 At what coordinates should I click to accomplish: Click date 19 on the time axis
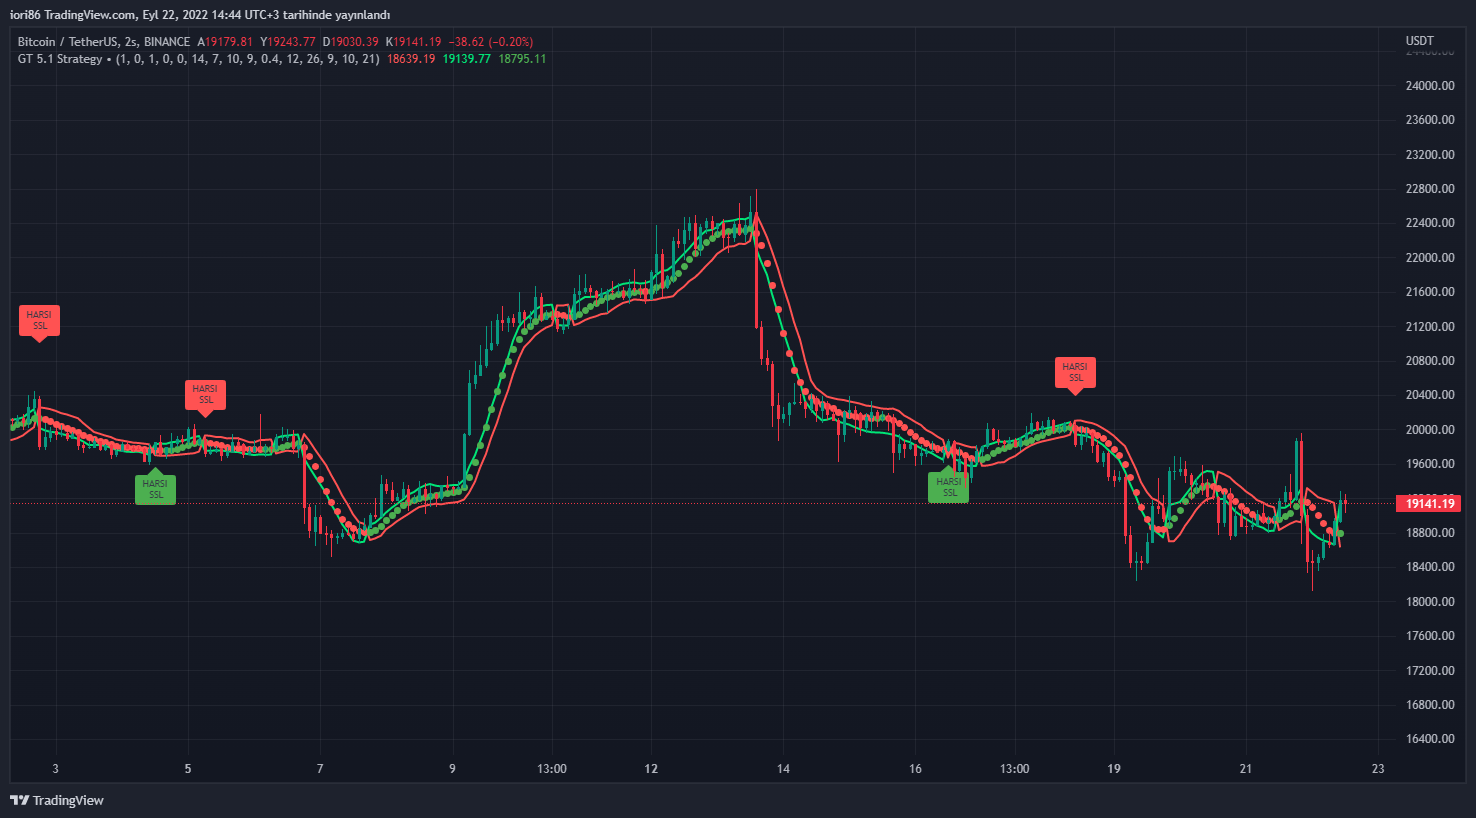pyautogui.click(x=1114, y=769)
